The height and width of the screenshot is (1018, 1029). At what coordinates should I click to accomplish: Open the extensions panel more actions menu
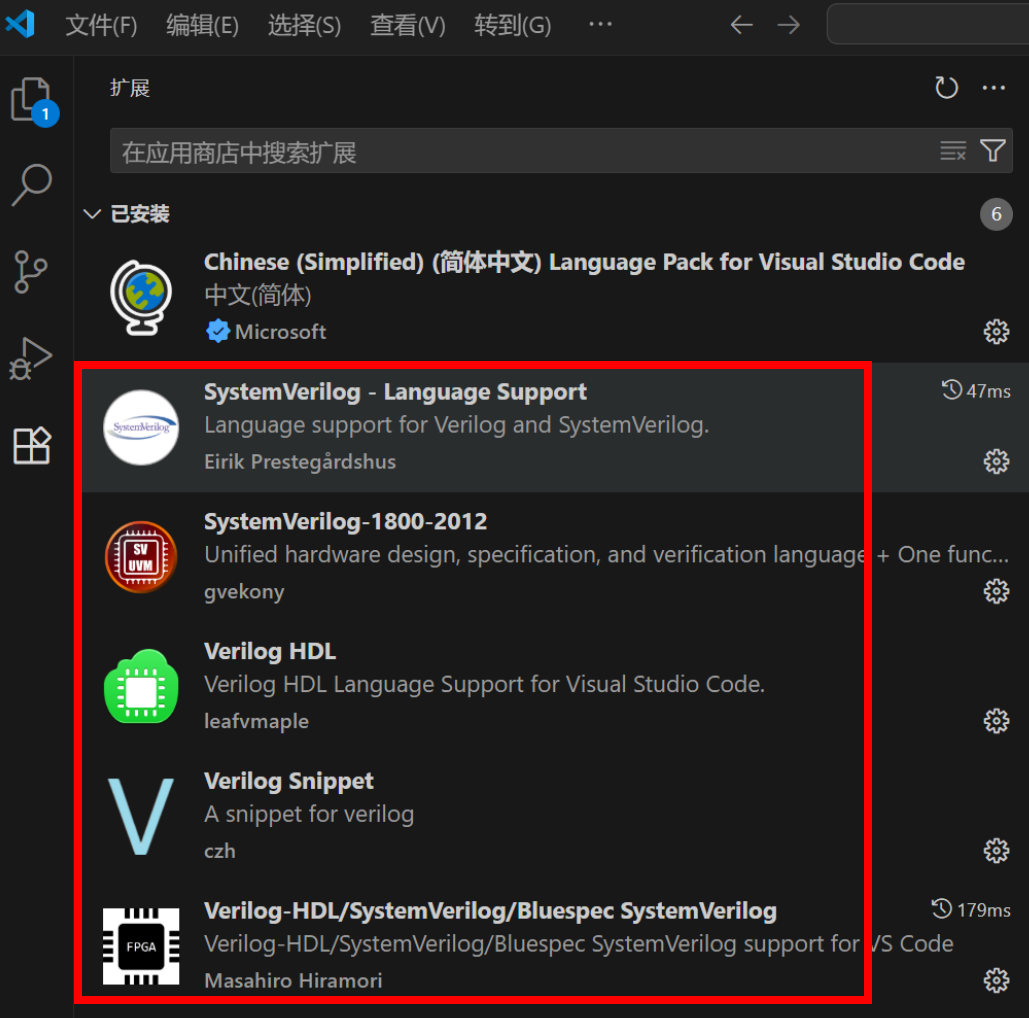point(994,87)
